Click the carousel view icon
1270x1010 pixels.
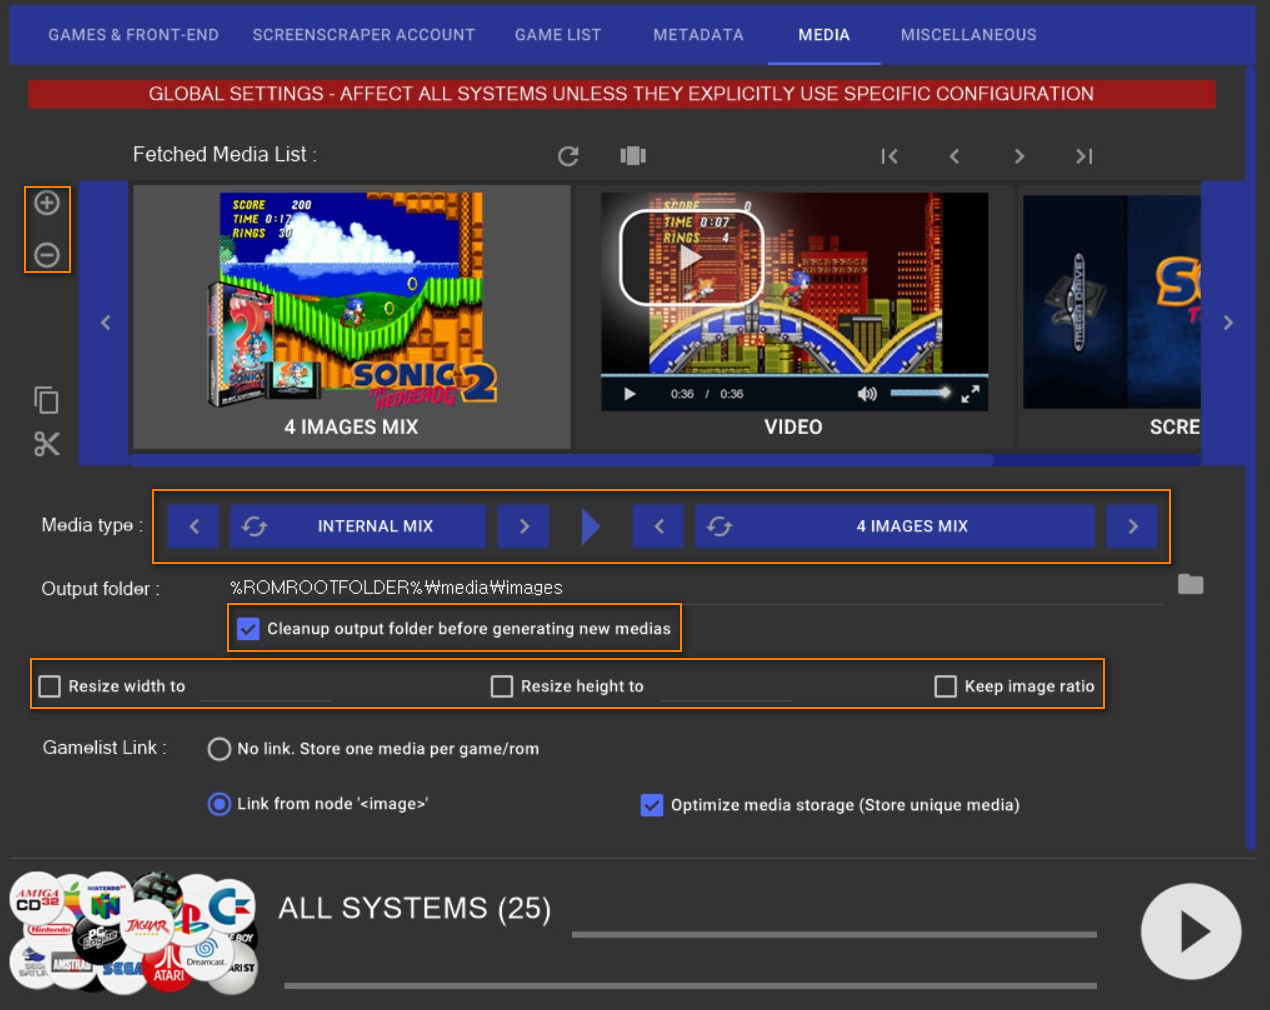[x=633, y=155]
